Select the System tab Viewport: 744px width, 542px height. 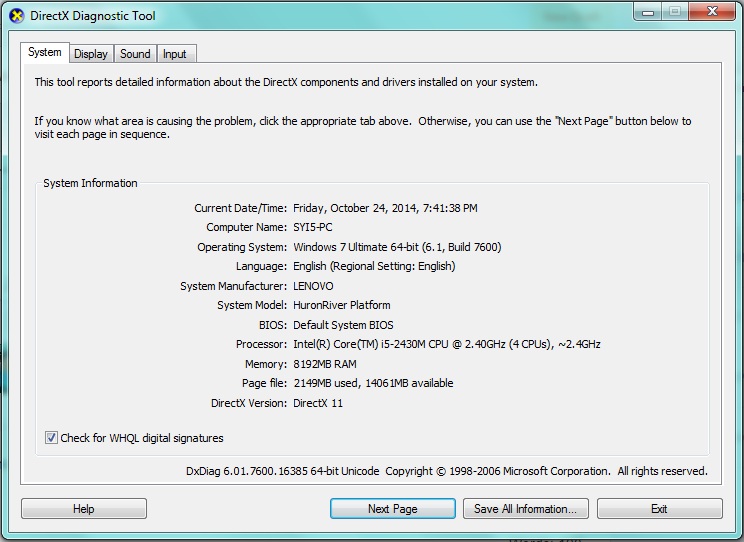click(45, 52)
